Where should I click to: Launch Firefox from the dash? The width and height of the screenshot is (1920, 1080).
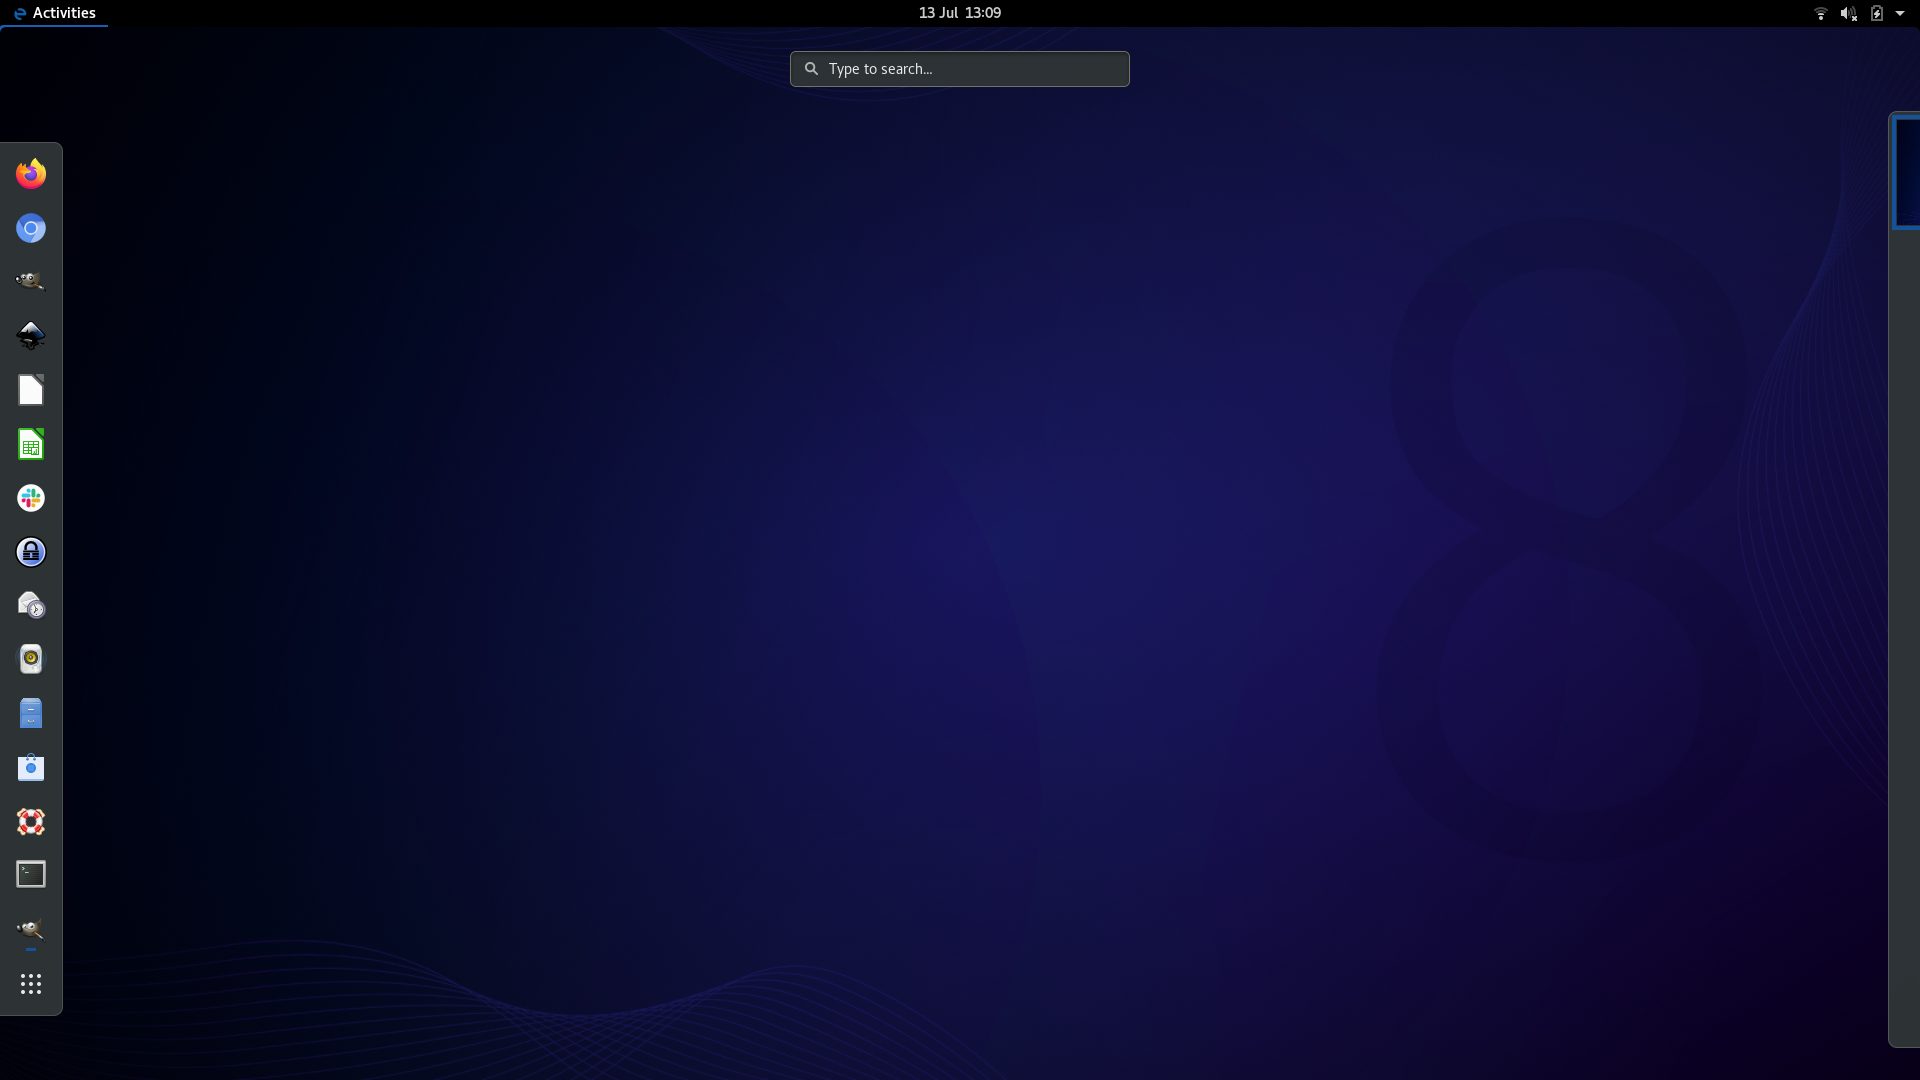31,174
